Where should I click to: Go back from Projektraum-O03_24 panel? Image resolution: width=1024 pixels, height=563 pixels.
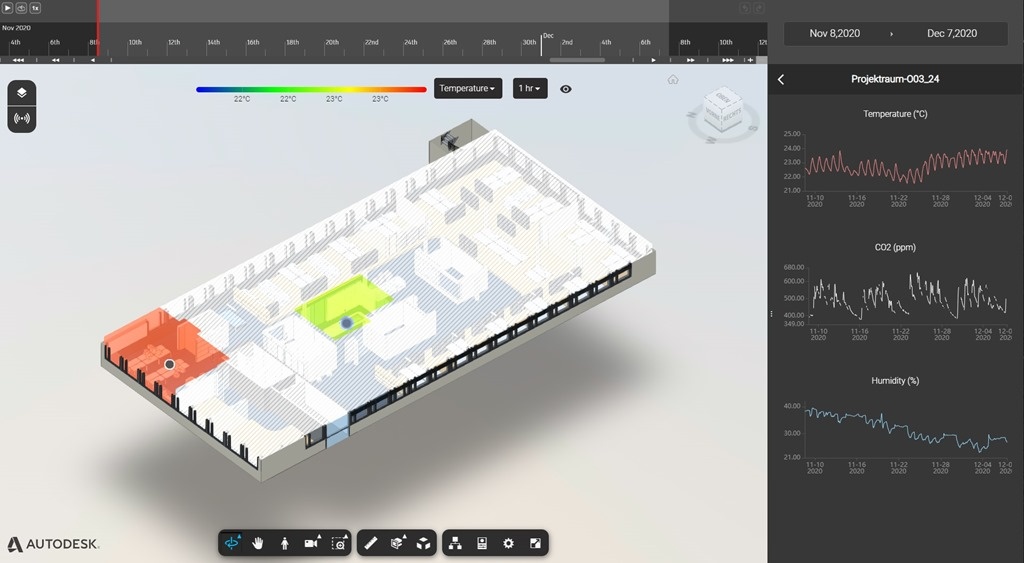click(781, 79)
